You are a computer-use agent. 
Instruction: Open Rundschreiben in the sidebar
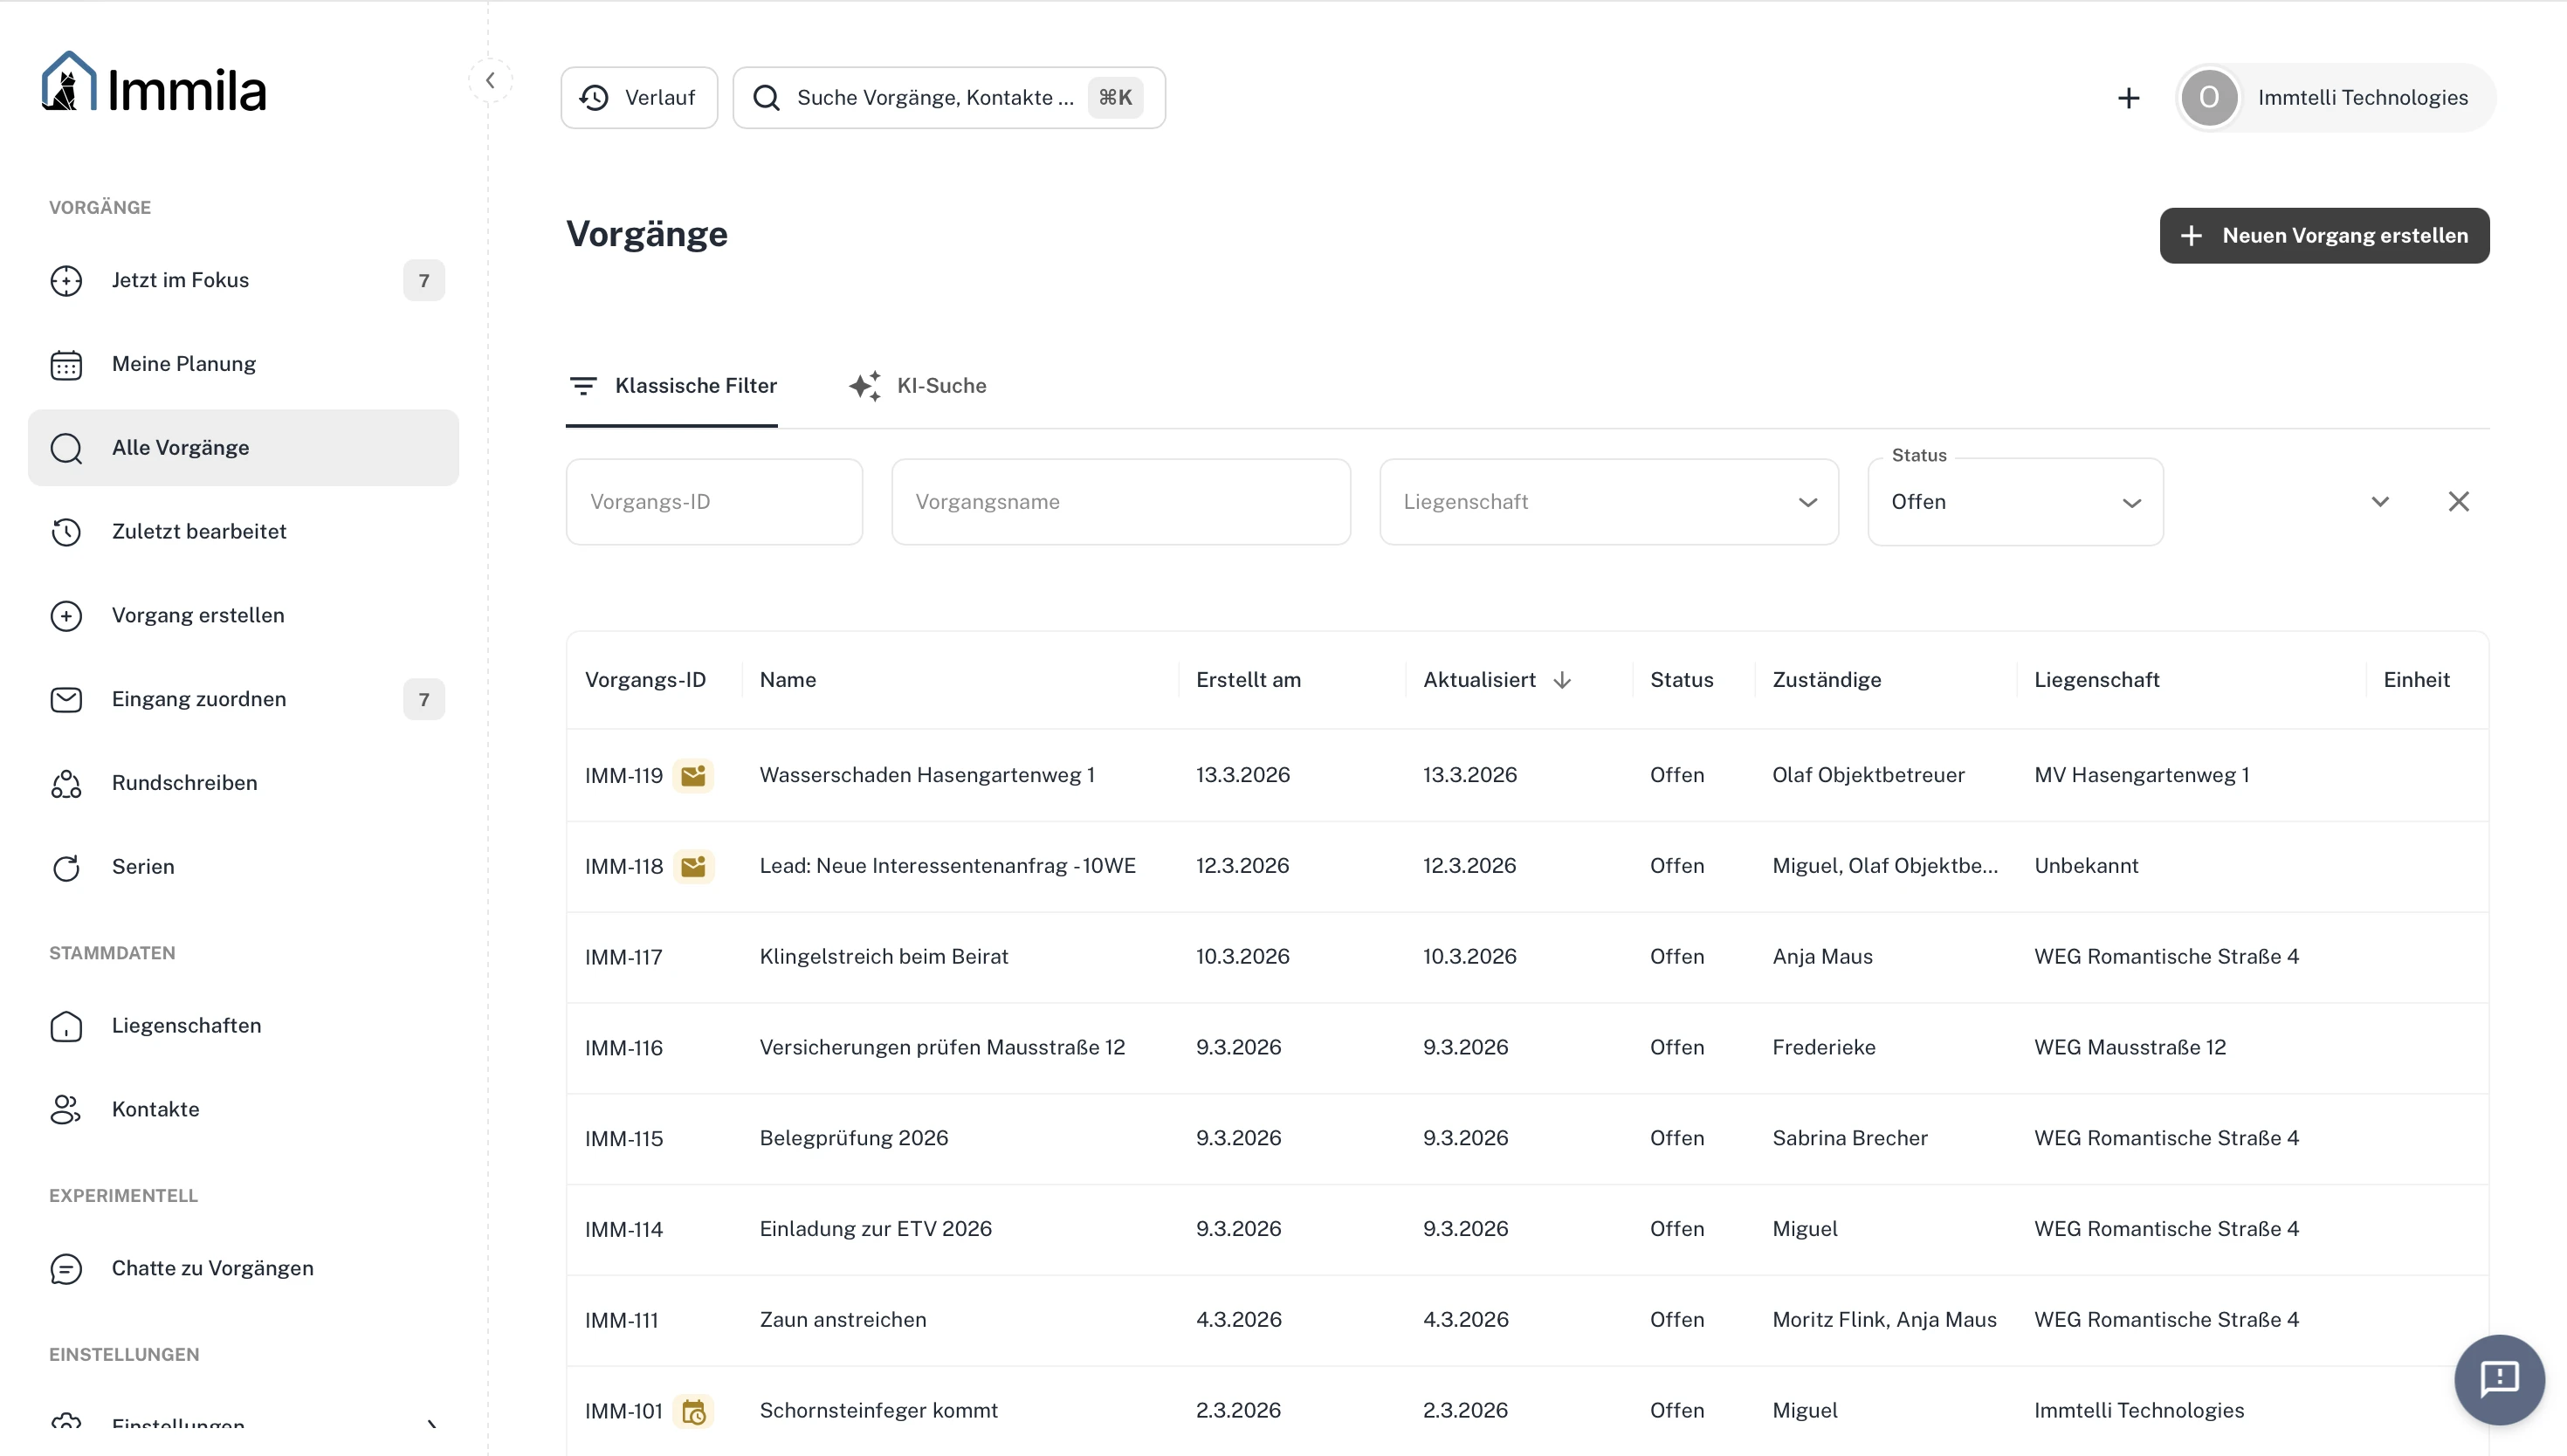pyautogui.click(x=184, y=783)
